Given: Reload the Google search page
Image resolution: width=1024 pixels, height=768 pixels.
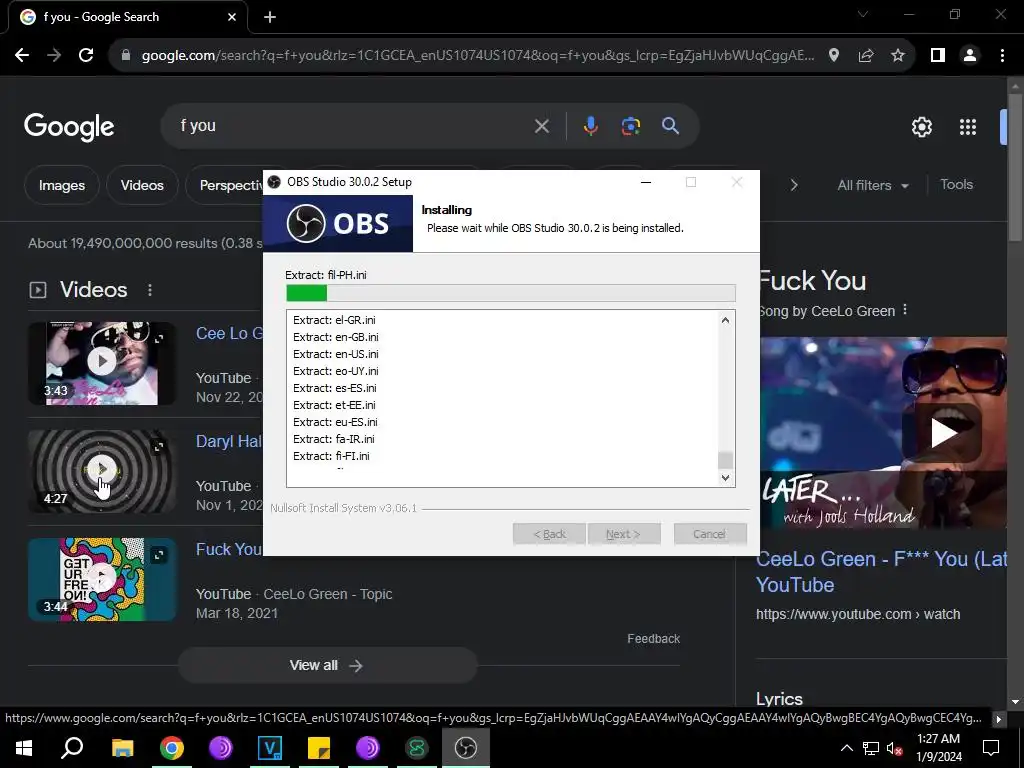Looking at the screenshot, I should [86, 56].
